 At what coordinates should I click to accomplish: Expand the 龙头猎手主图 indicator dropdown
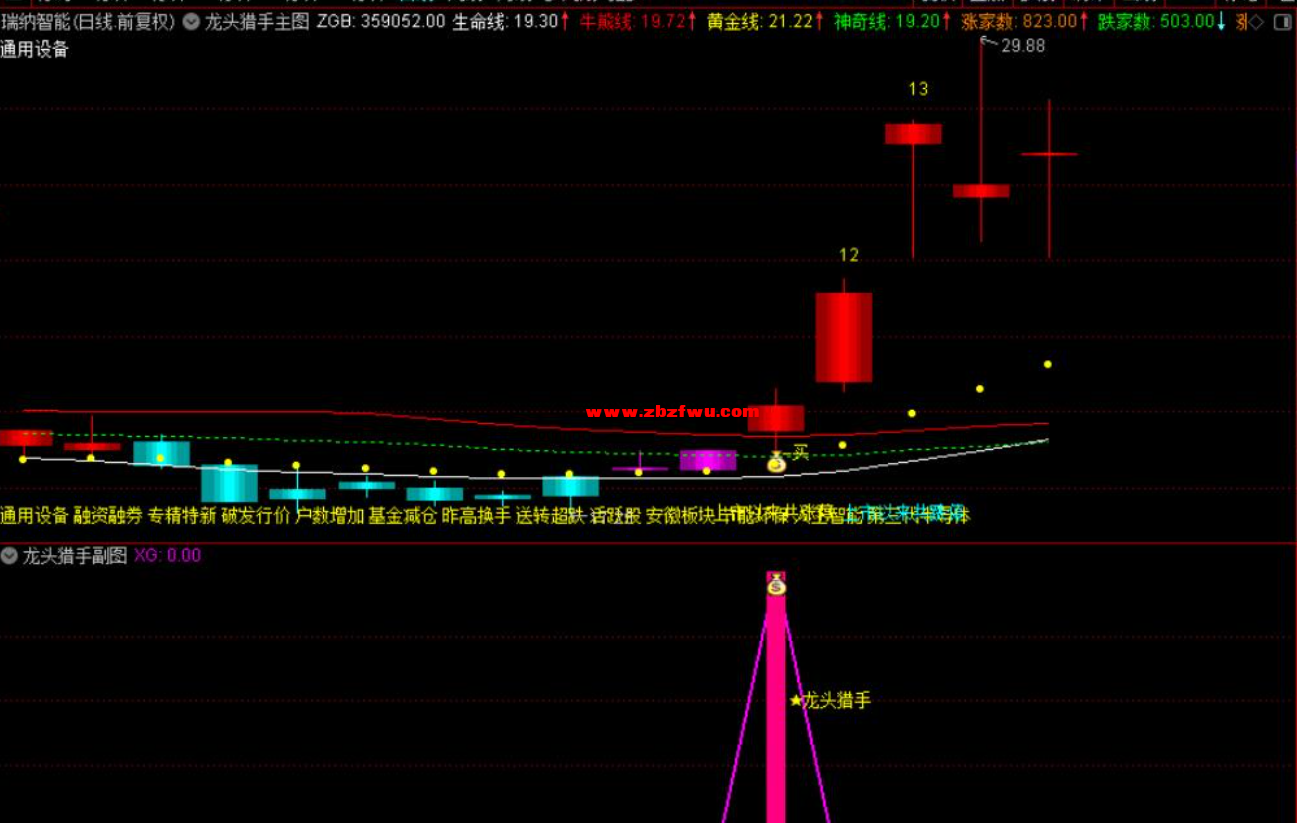191,22
